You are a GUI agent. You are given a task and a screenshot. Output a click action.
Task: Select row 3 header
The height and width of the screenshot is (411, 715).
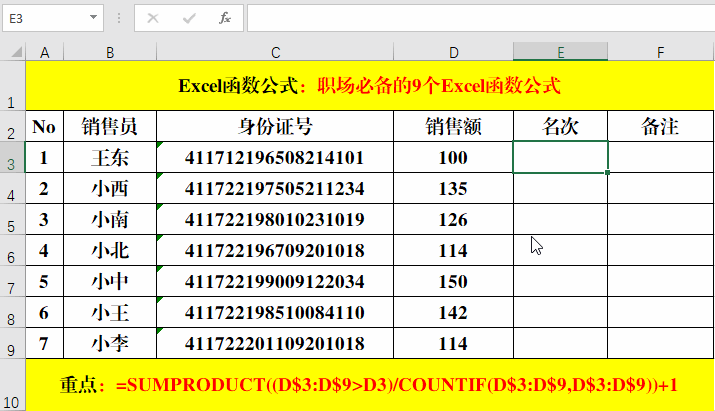click(x=12, y=157)
